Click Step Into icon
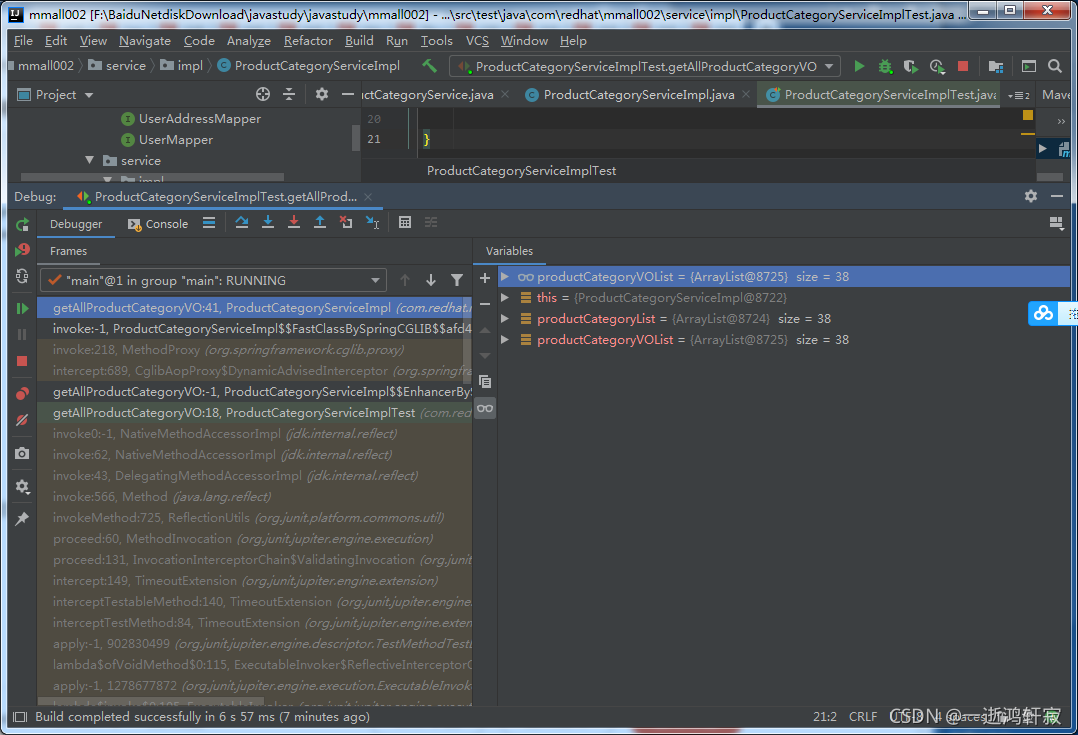Screen dimensions: 1078x735 coord(268,222)
